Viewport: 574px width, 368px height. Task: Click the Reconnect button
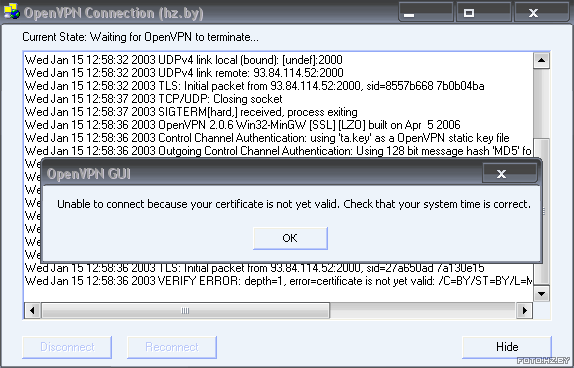pyautogui.click(x=172, y=347)
